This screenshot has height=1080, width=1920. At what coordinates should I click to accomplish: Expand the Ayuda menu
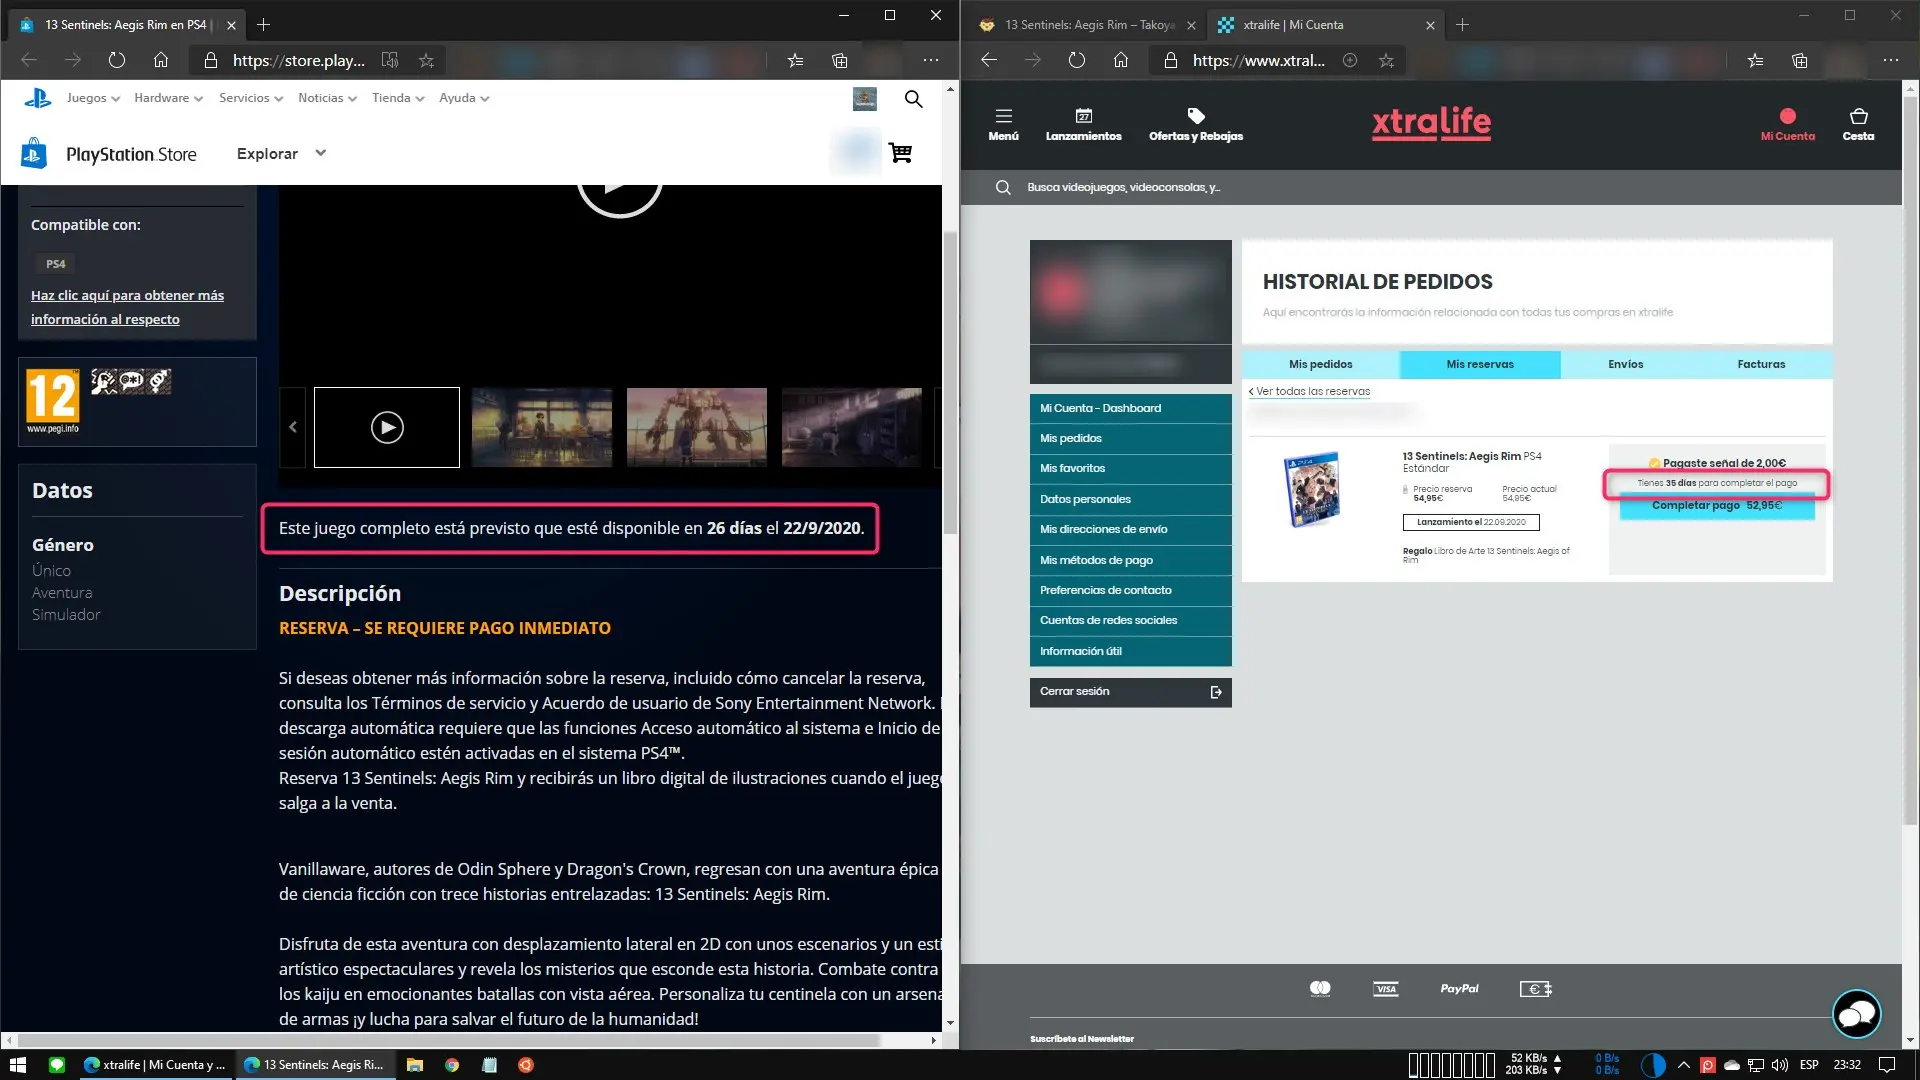tap(464, 98)
